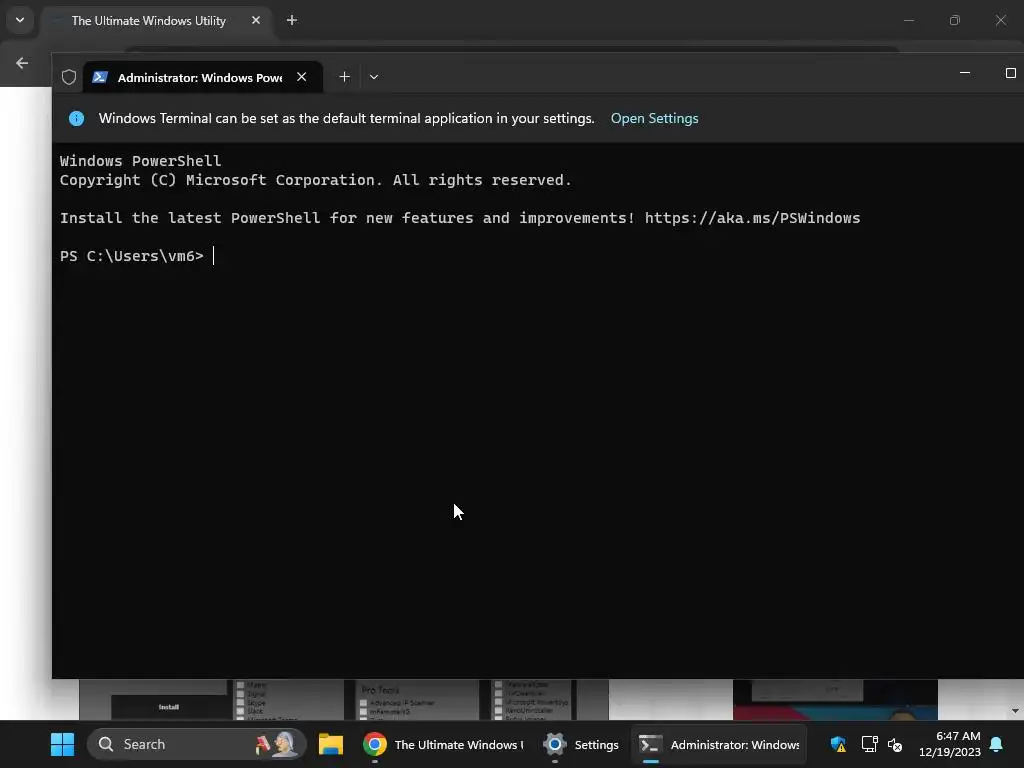Switch to Administrator: Windows Terminal taskbar item

click(x=718, y=744)
